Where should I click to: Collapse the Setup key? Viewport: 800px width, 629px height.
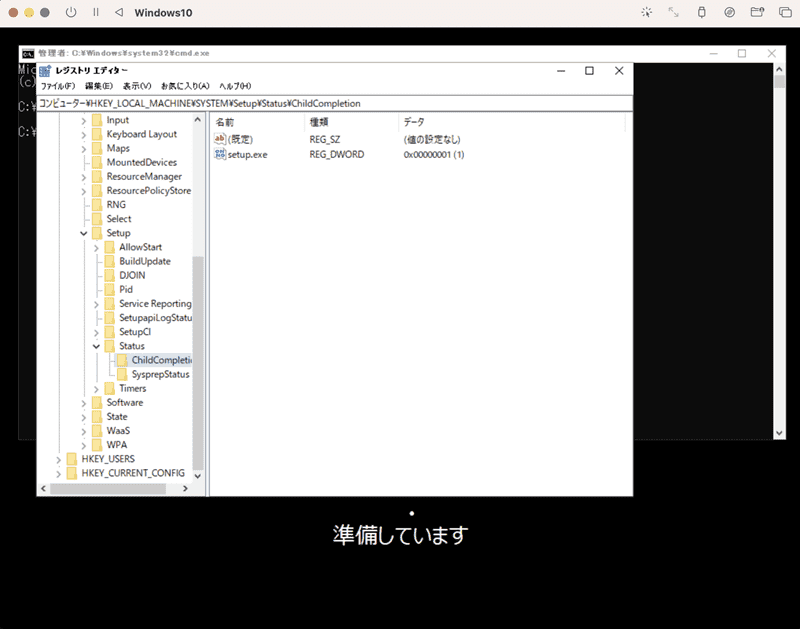point(84,233)
